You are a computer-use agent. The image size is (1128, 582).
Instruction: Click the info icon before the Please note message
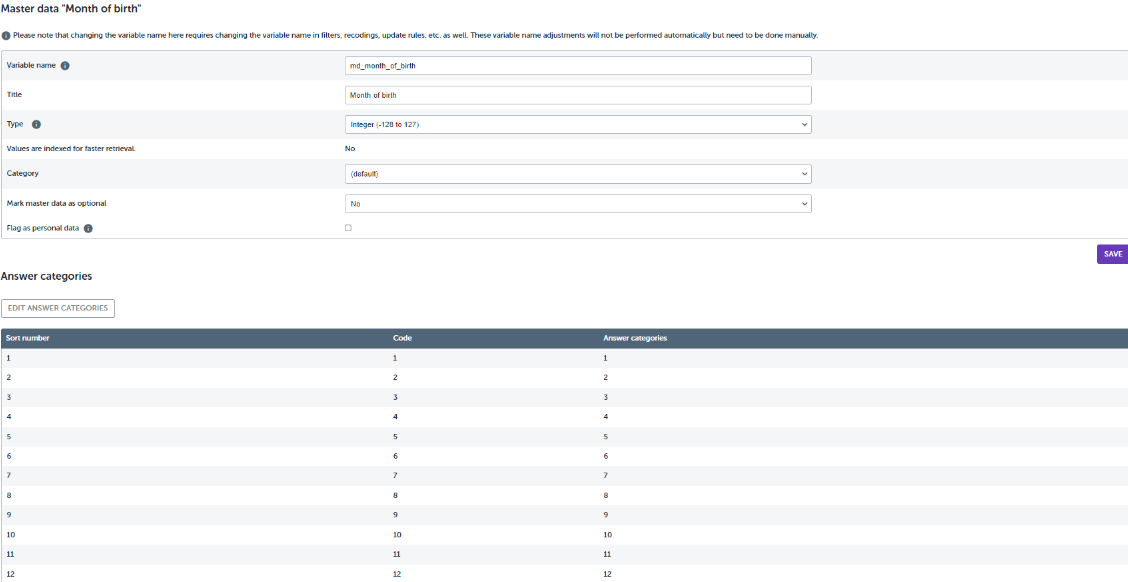(x=6, y=35)
